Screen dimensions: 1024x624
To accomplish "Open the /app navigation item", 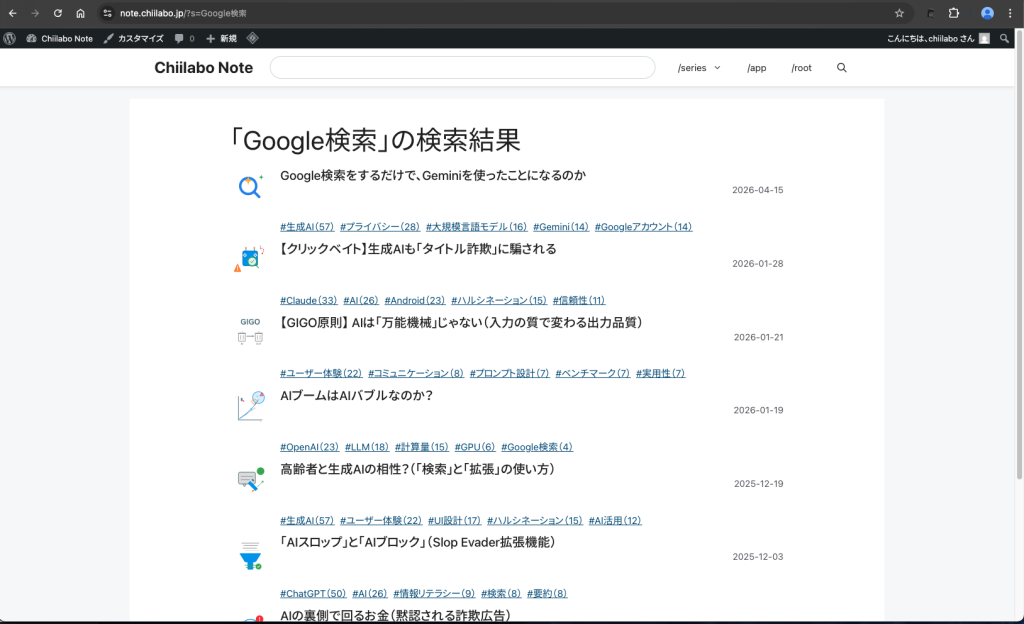I will (756, 68).
